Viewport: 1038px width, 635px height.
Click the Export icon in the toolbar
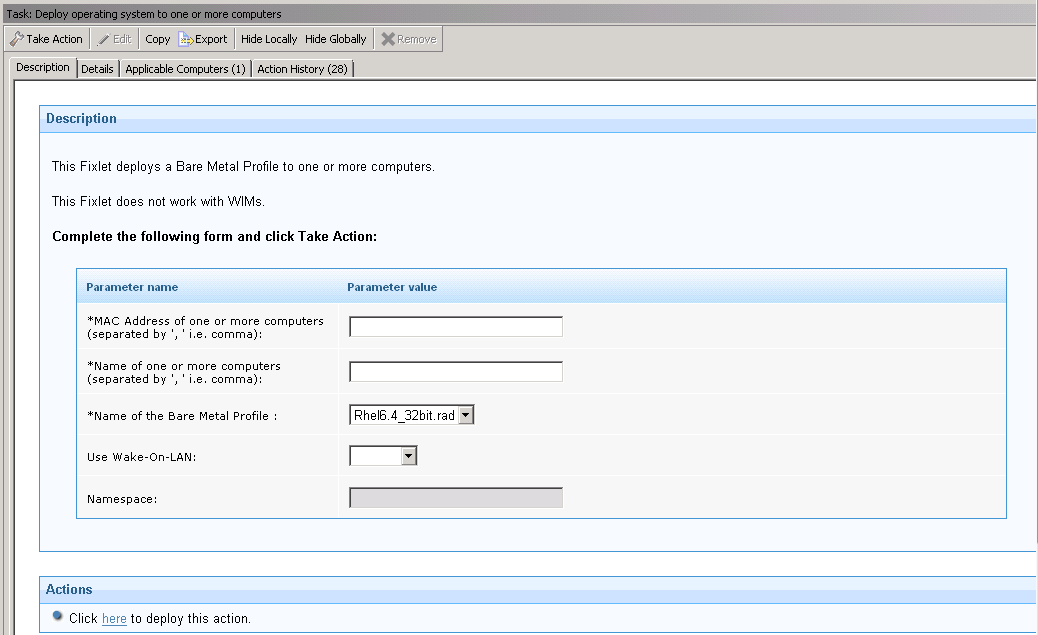186,38
